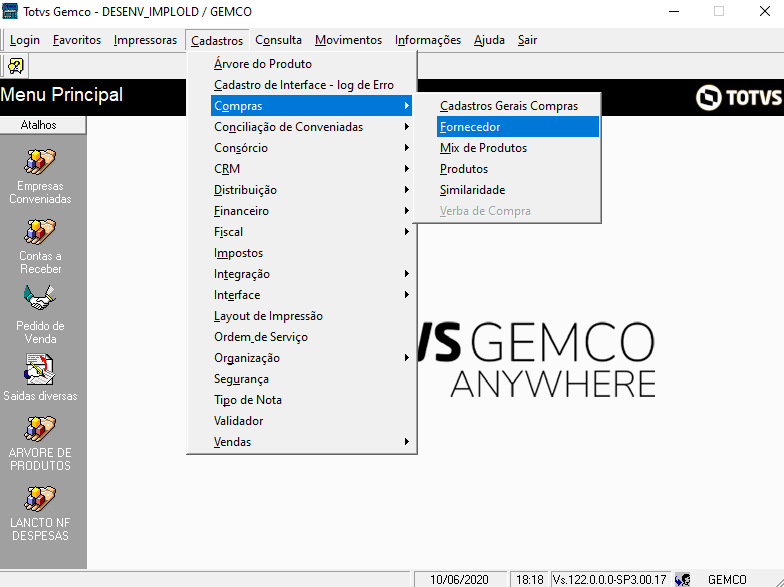Open Contas a Receber shortcut icon
784x587 pixels.
pos(40,232)
